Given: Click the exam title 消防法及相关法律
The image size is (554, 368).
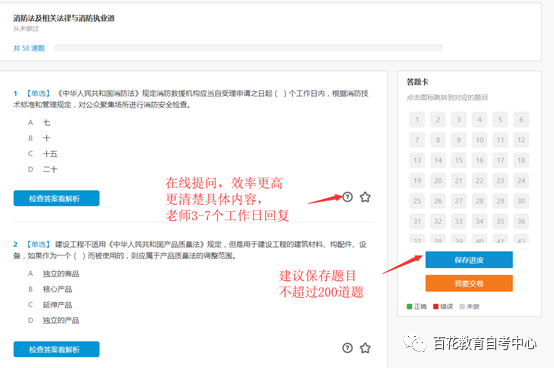Looking at the screenshot, I should 64,18.
